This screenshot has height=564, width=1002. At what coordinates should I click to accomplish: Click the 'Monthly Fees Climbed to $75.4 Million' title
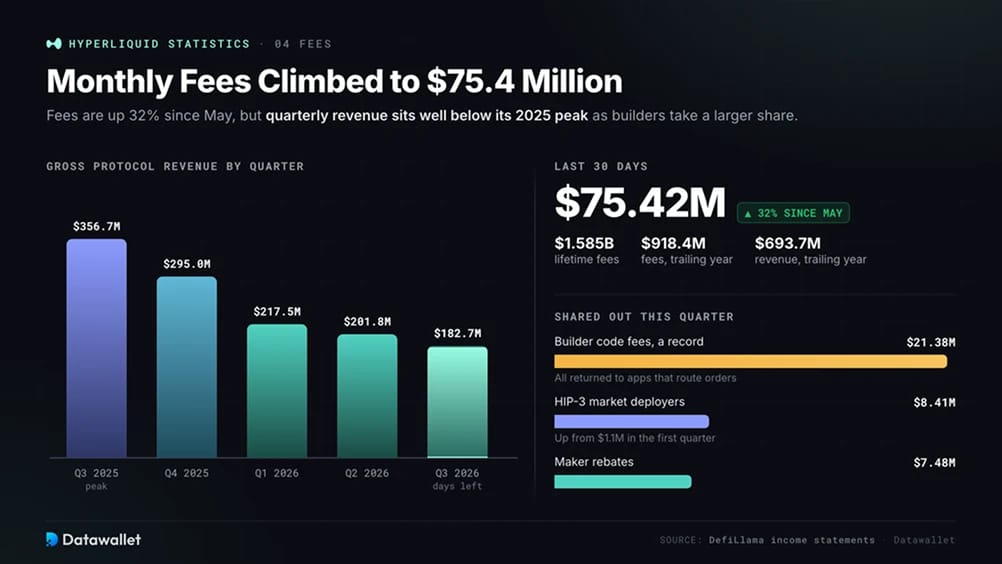pos(334,81)
